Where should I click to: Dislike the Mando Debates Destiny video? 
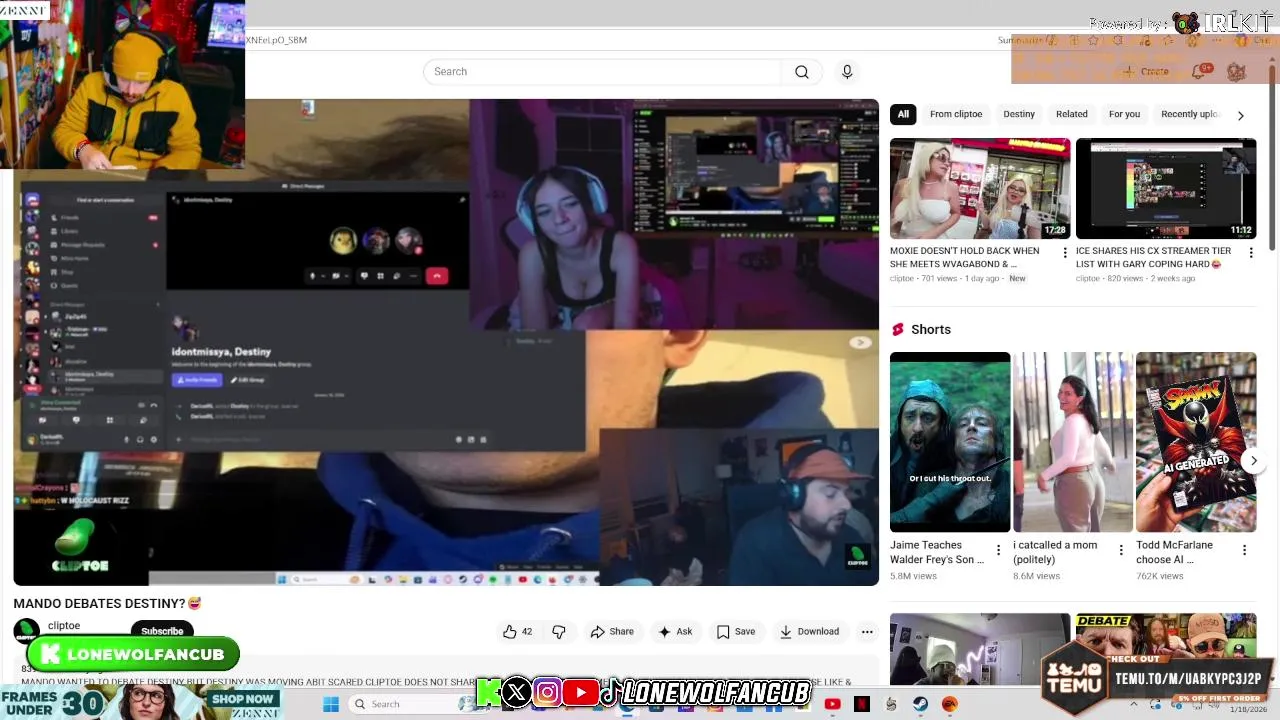coord(559,631)
